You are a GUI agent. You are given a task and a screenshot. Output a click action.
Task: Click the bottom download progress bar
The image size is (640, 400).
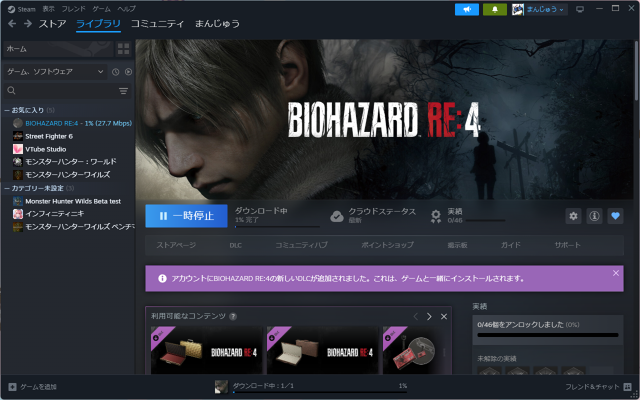point(320,392)
